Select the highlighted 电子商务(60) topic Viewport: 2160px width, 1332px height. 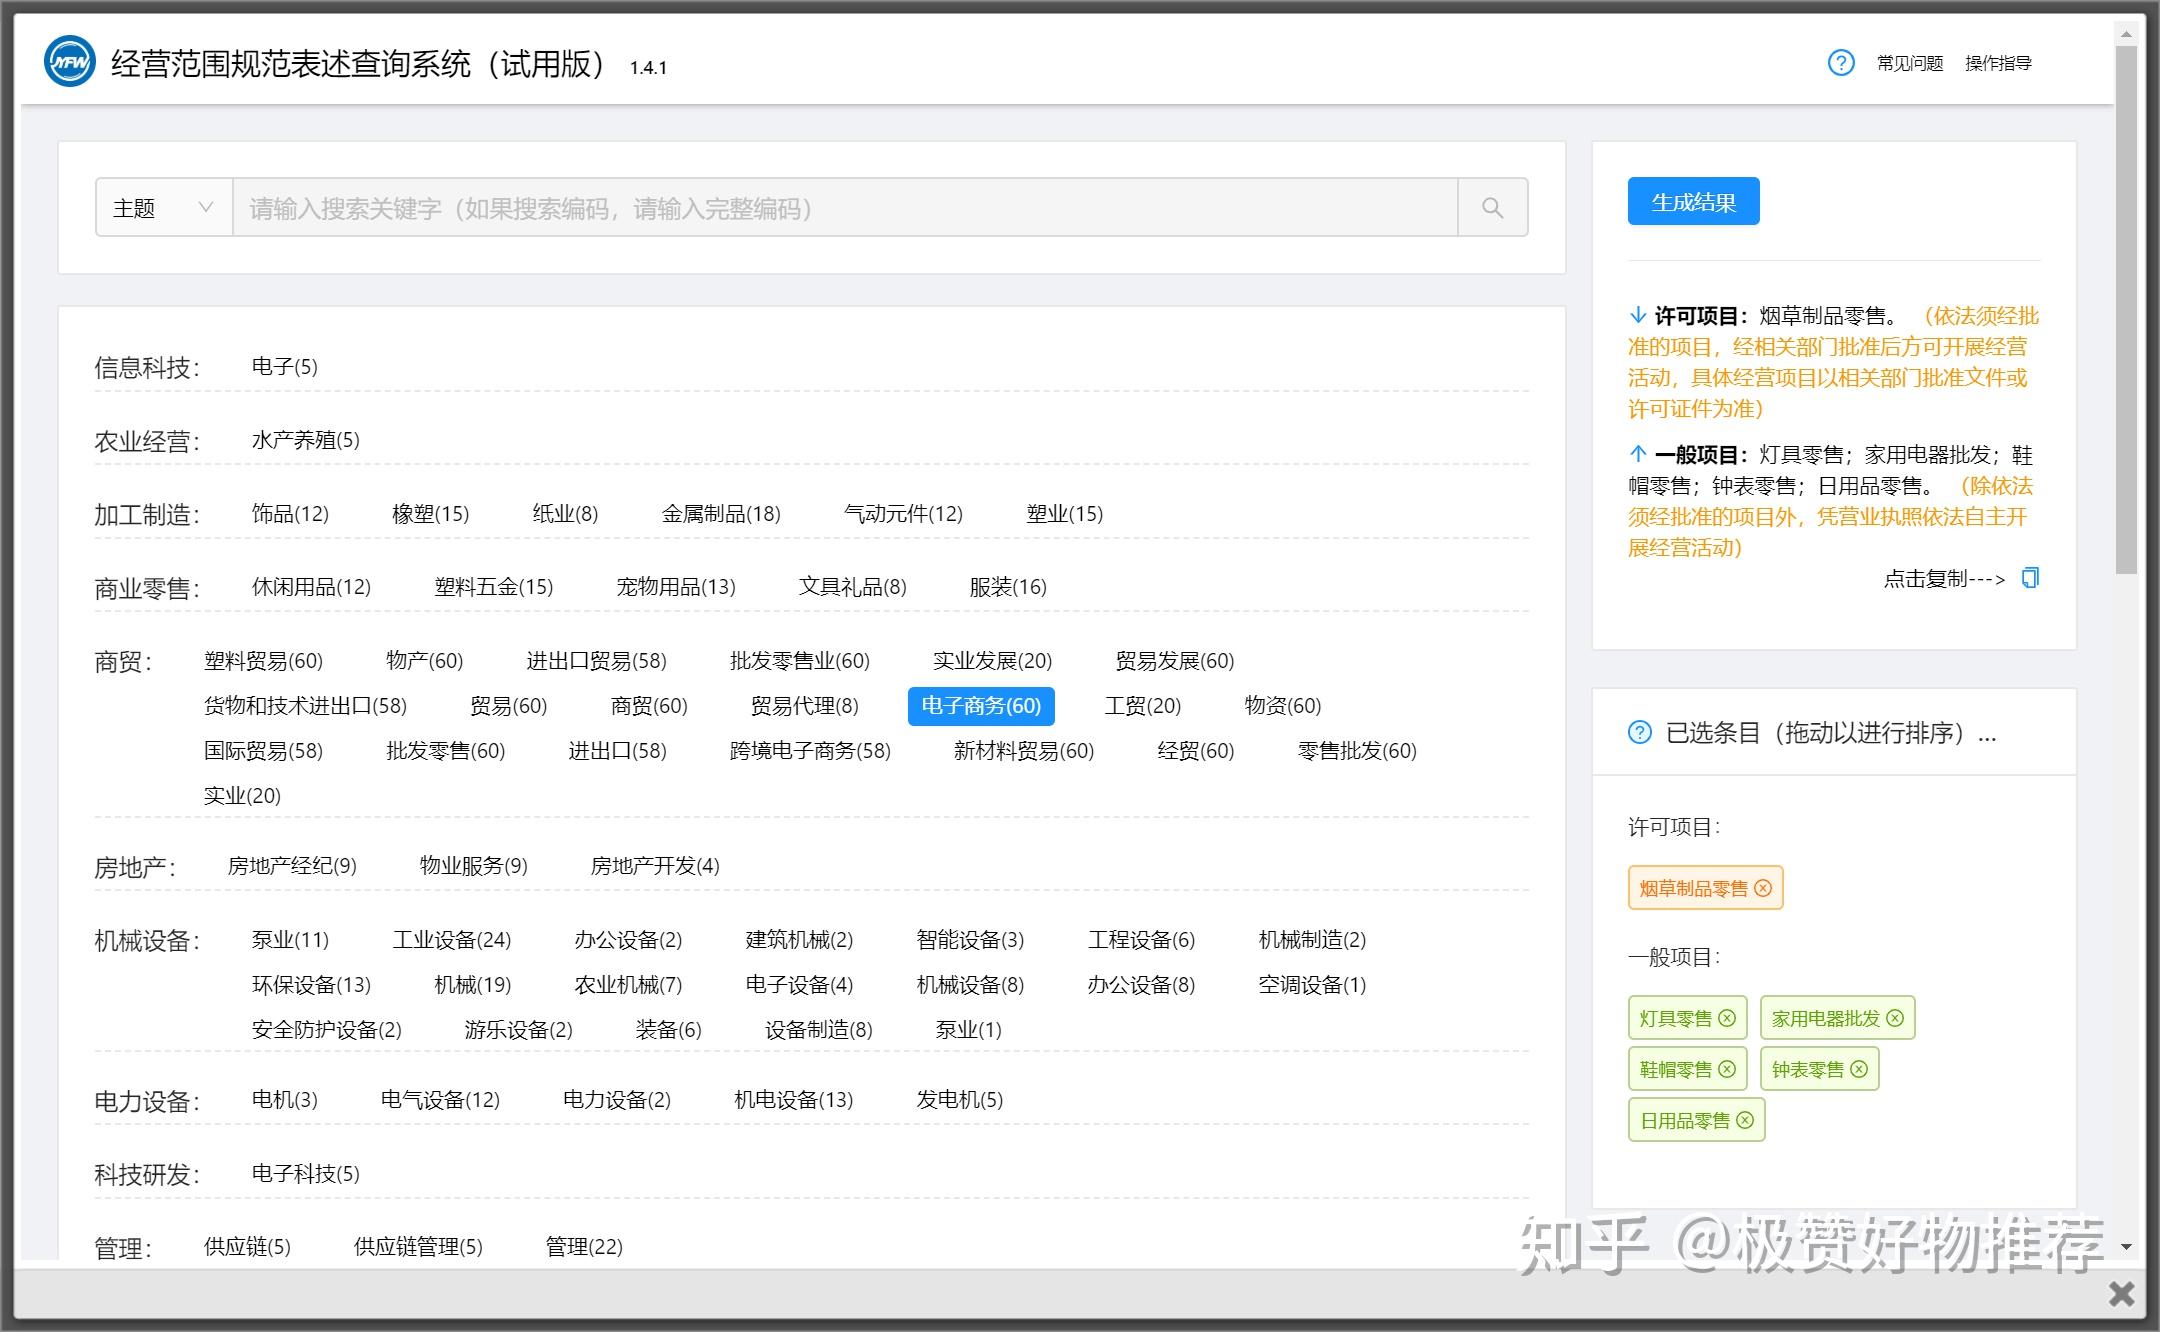tap(981, 706)
